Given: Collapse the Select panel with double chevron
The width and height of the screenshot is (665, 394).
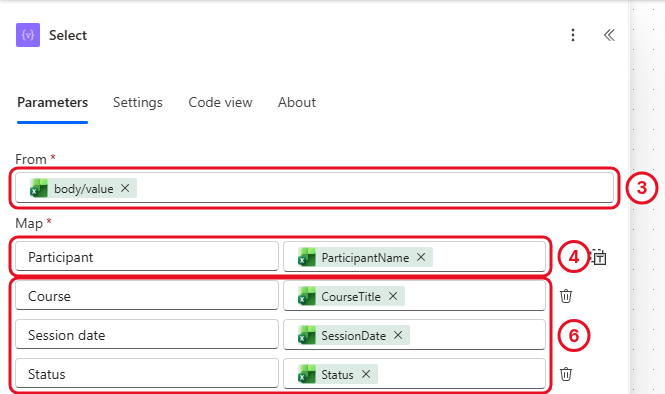Looking at the screenshot, I should point(609,35).
